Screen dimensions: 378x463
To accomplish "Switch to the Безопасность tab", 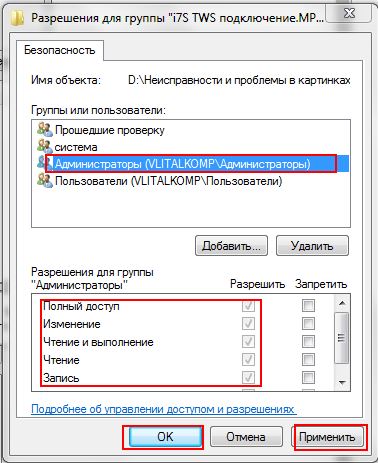I will 60,50.
